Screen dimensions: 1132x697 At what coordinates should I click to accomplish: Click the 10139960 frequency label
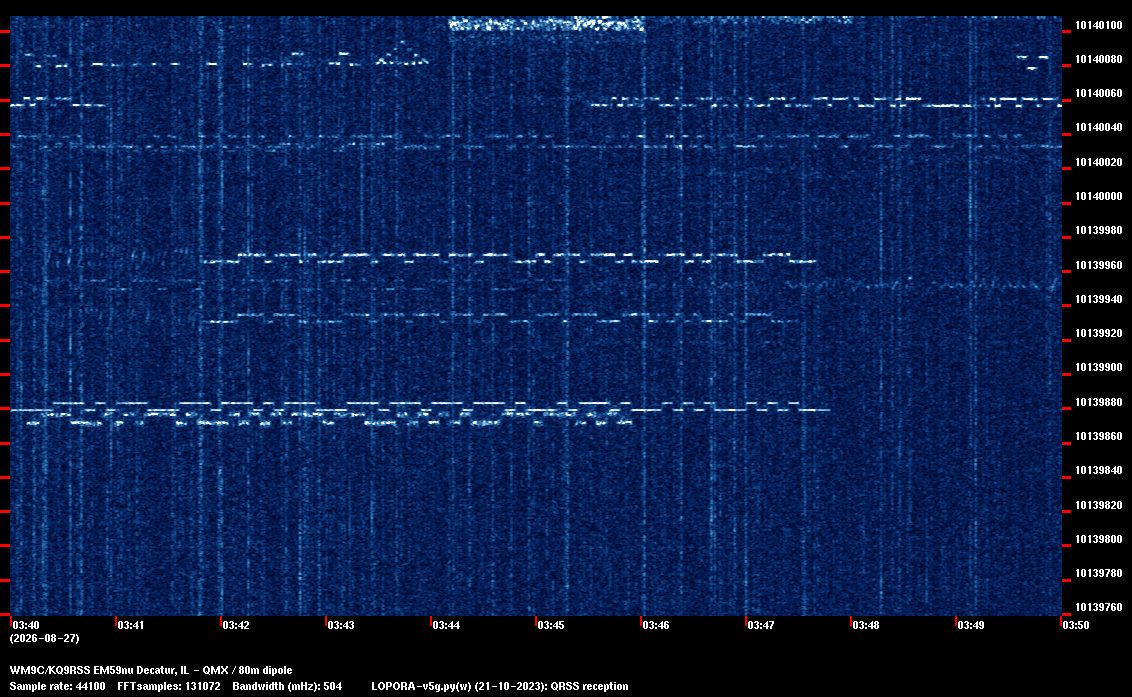tap(1098, 265)
